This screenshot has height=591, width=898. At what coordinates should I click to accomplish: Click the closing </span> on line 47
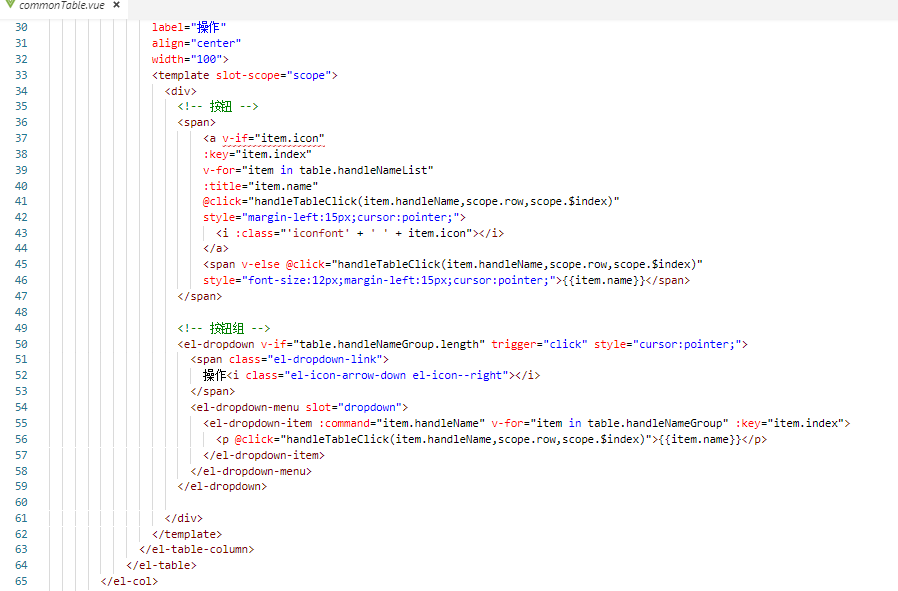point(200,297)
